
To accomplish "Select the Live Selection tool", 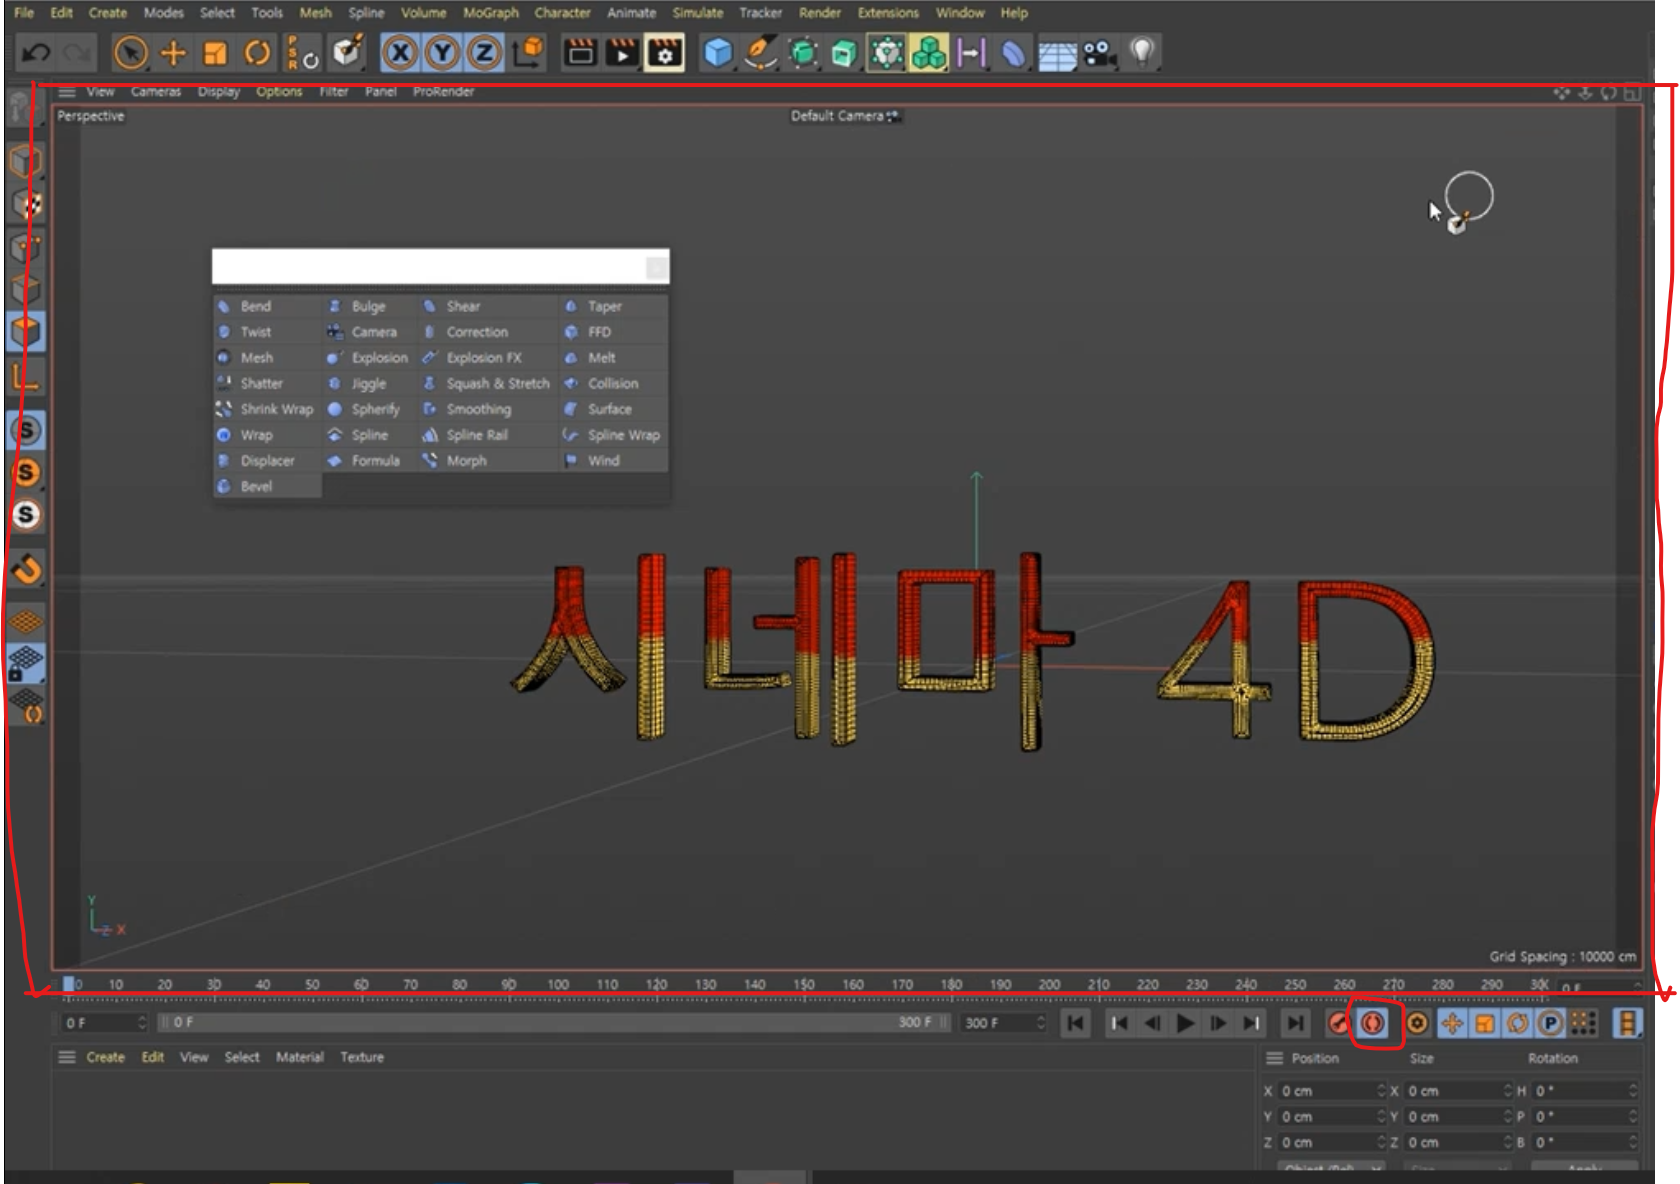I will point(131,52).
